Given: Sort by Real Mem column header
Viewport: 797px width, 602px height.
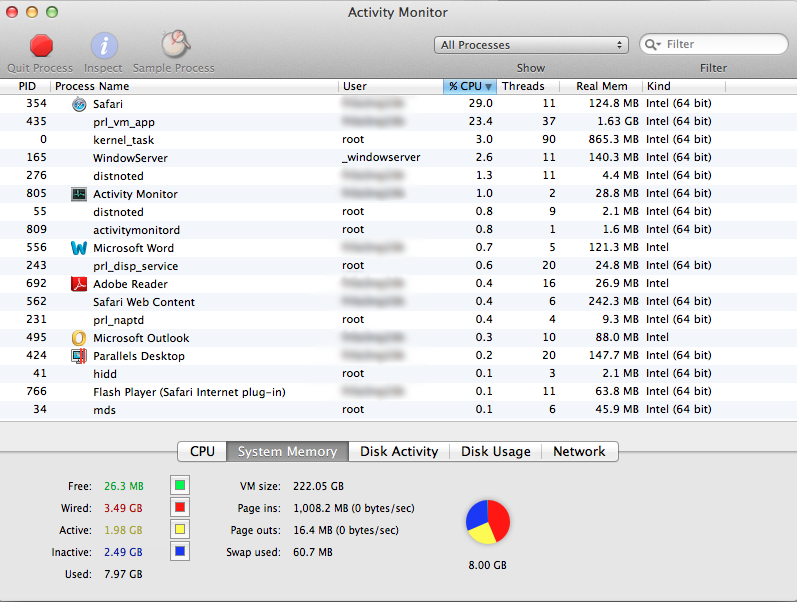Looking at the screenshot, I should [601, 86].
